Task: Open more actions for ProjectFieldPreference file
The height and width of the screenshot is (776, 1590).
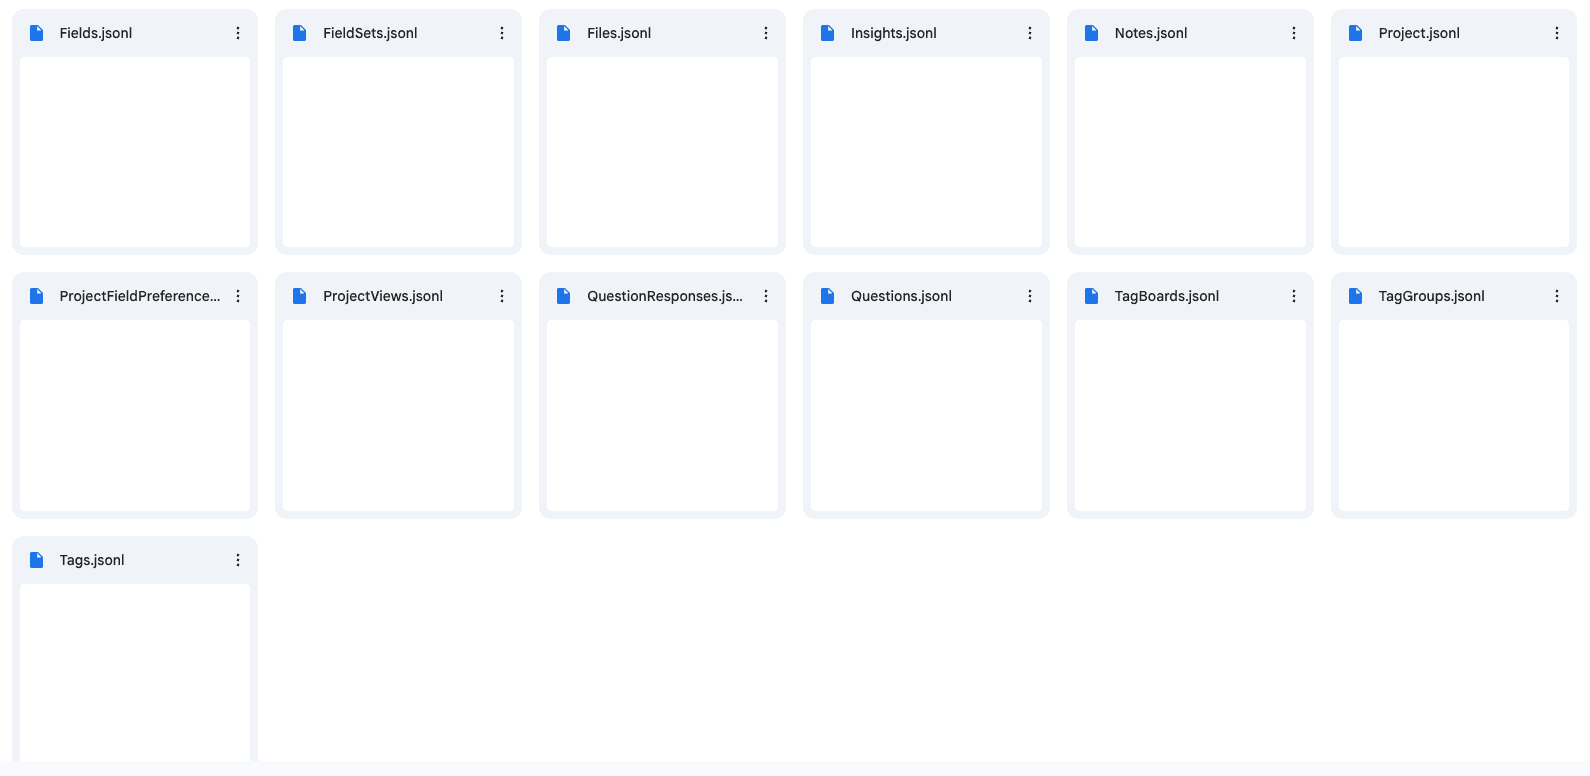Action: tap(238, 296)
